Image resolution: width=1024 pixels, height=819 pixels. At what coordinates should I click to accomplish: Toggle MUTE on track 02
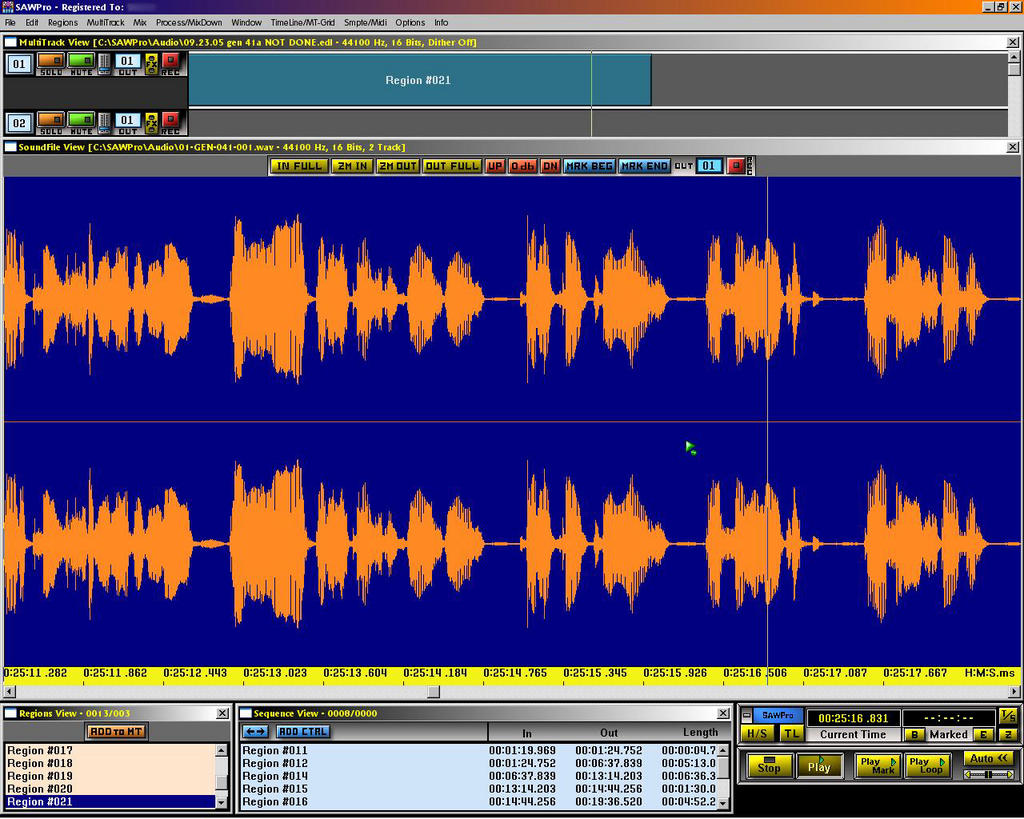(81, 120)
